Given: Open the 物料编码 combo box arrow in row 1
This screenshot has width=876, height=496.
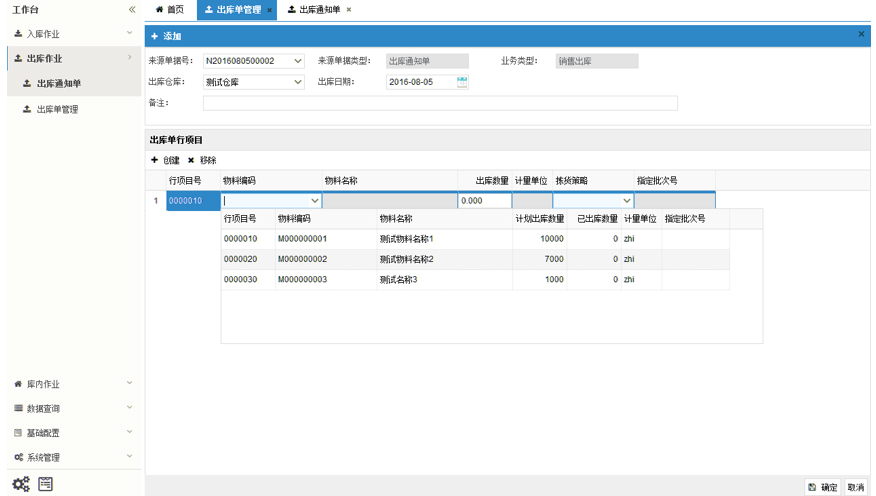Looking at the screenshot, I should pos(315,201).
